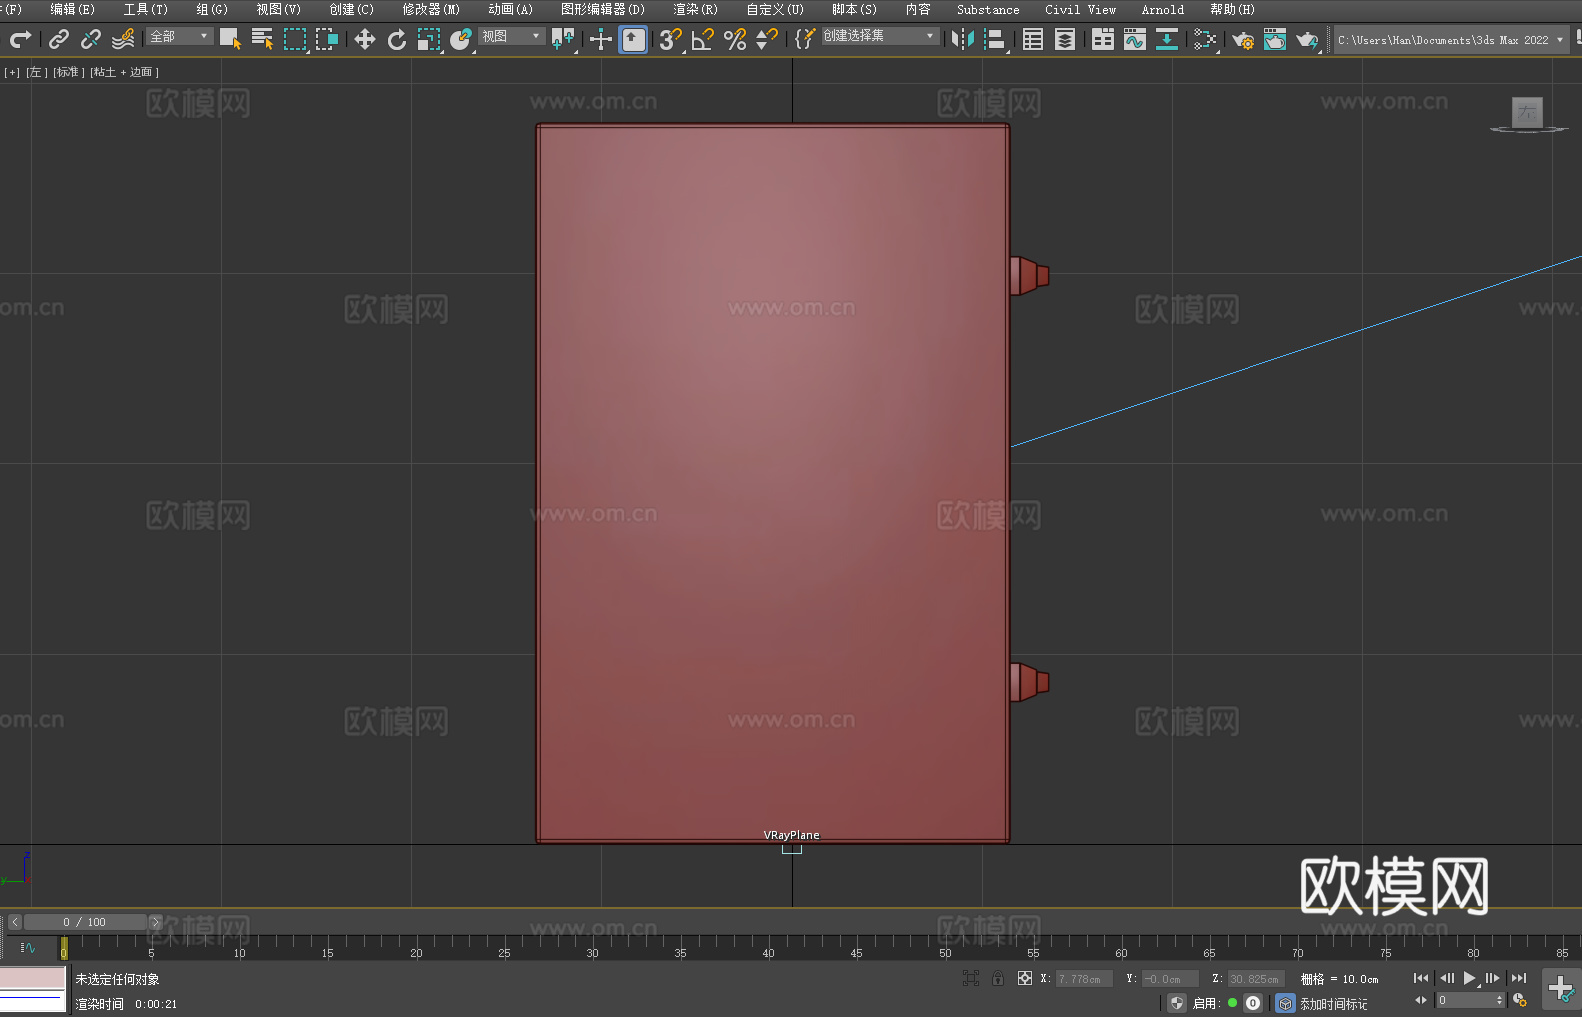Toggle Spinner Snap button
Screen dimensions: 1582x1017
click(767, 39)
